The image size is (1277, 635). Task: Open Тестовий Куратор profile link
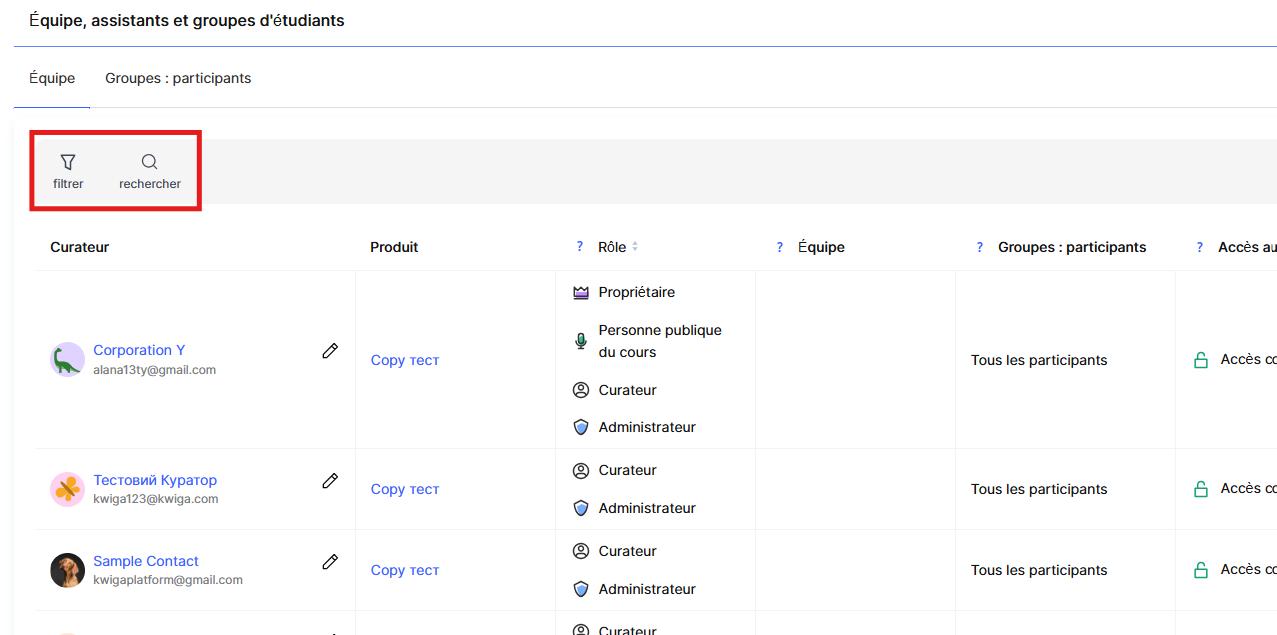(155, 480)
